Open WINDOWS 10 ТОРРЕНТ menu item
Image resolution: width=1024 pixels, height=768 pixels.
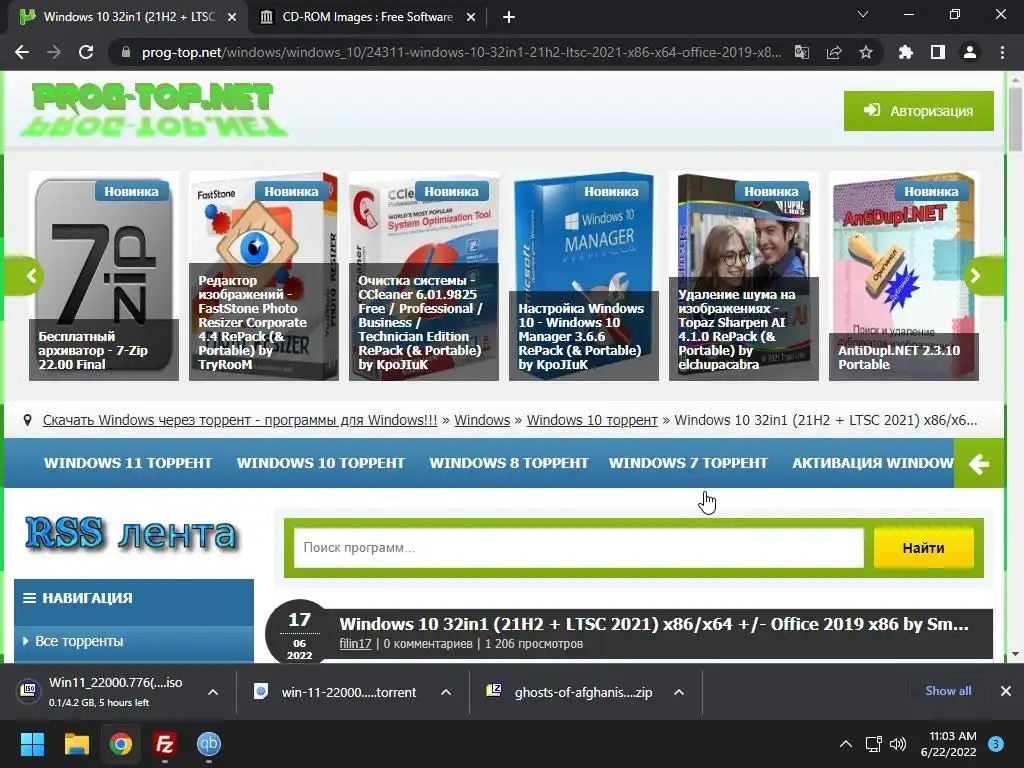click(321, 463)
